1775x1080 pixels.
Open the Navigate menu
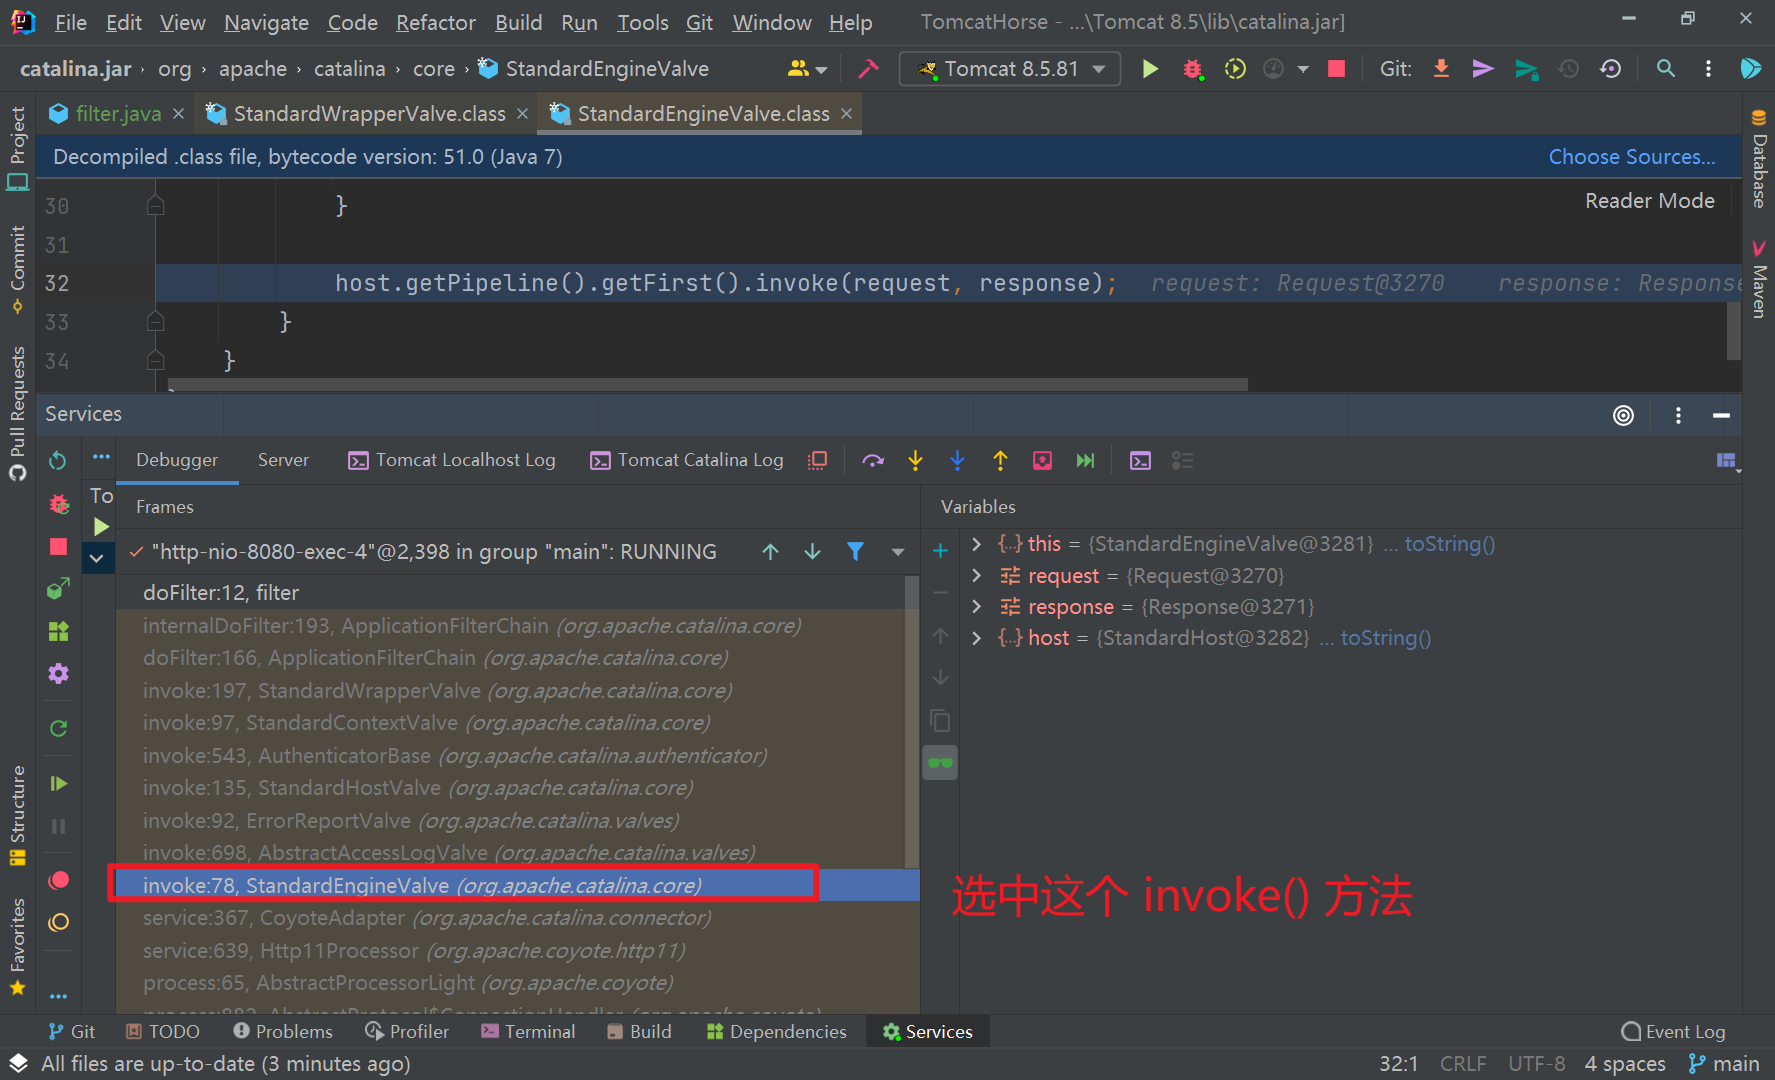(x=265, y=22)
